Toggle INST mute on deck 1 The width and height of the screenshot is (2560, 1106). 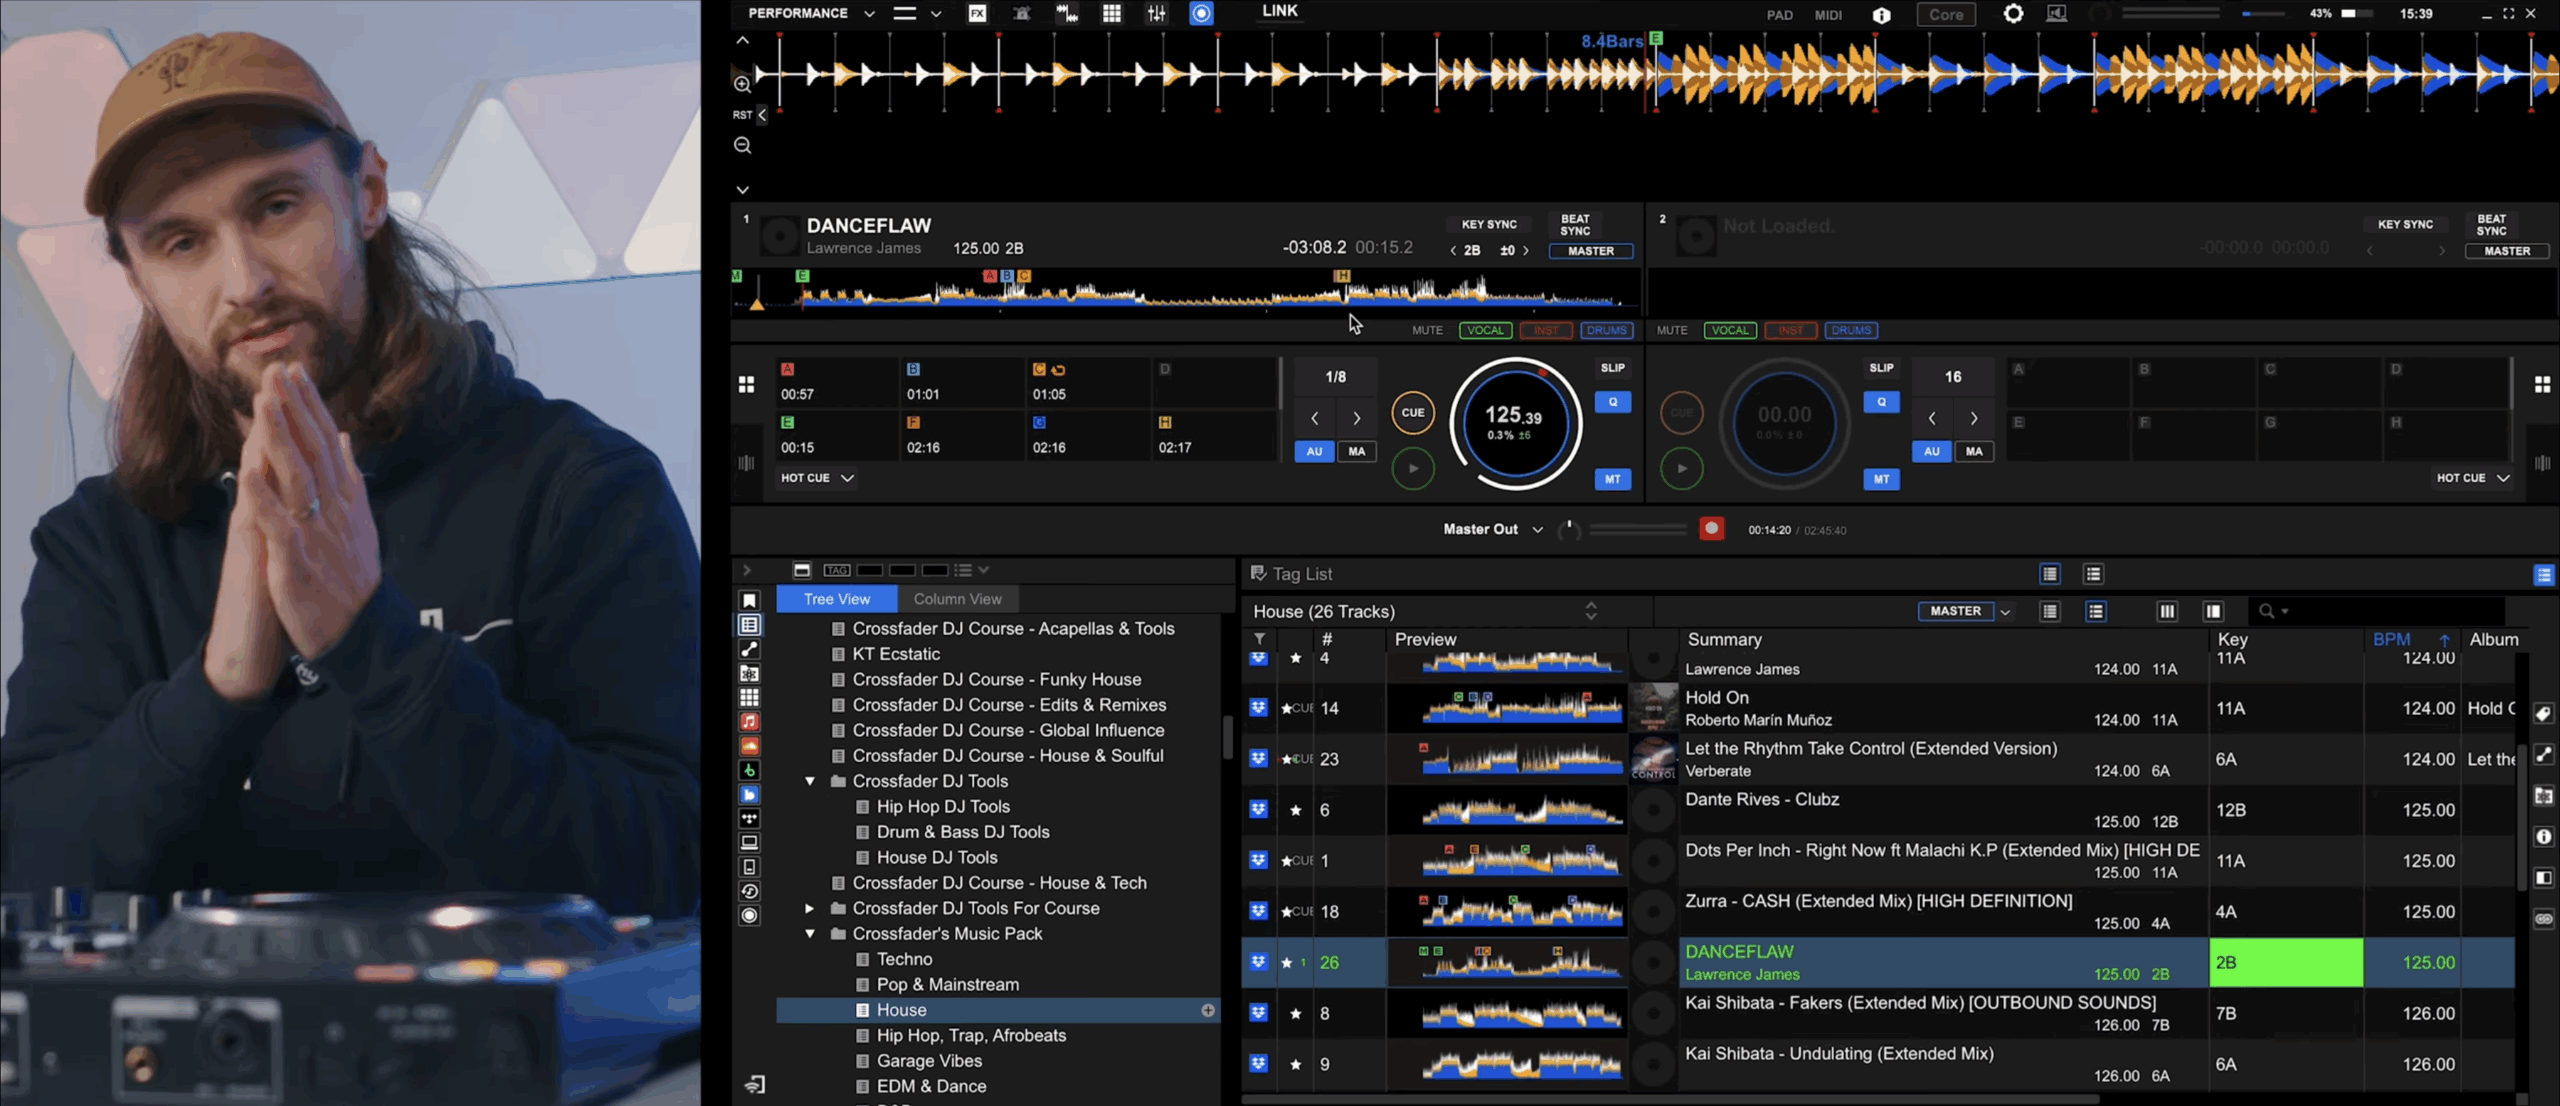tap(1546, 330)
